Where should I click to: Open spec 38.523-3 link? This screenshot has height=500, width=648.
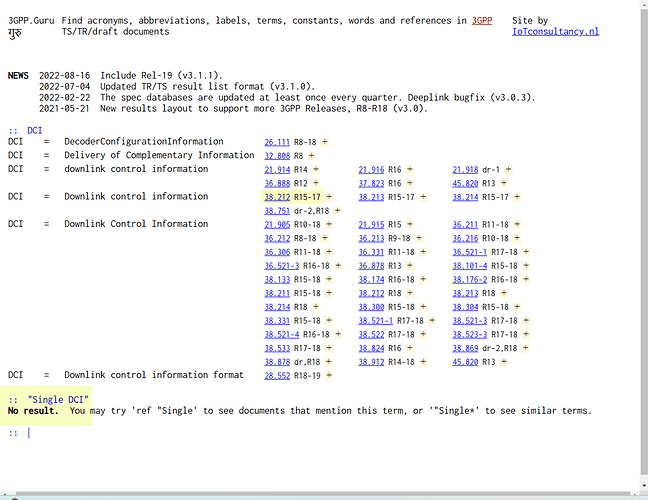(469, 334)
